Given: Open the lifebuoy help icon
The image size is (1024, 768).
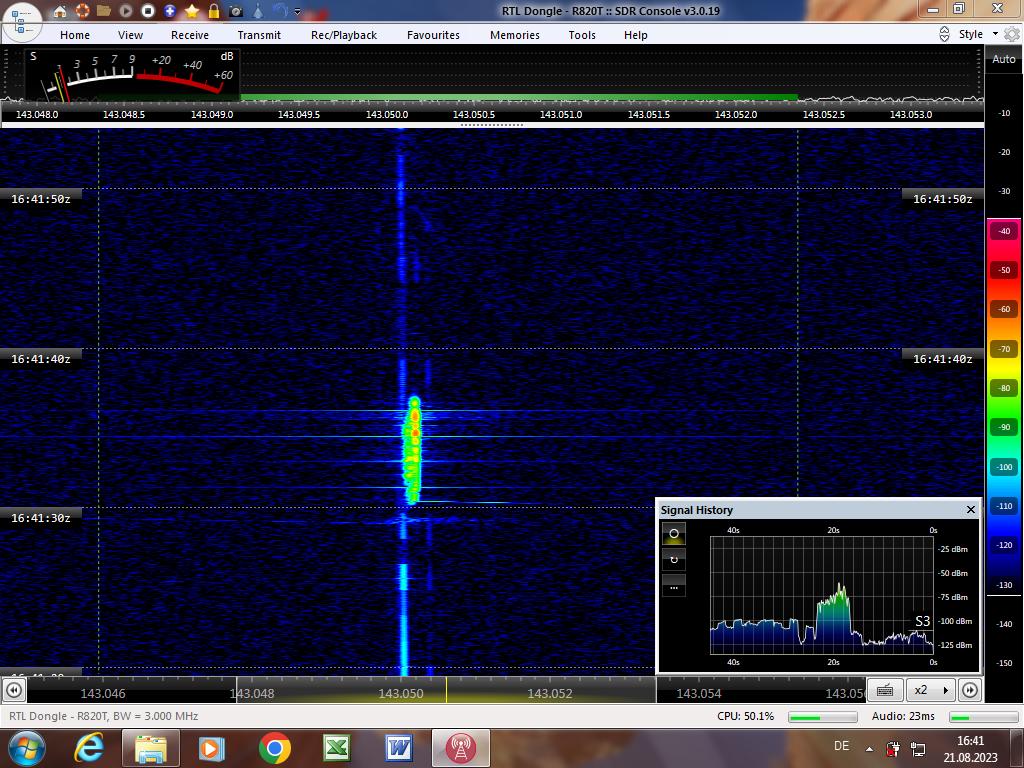Looking at the screenshot, I should pos(82,10).
